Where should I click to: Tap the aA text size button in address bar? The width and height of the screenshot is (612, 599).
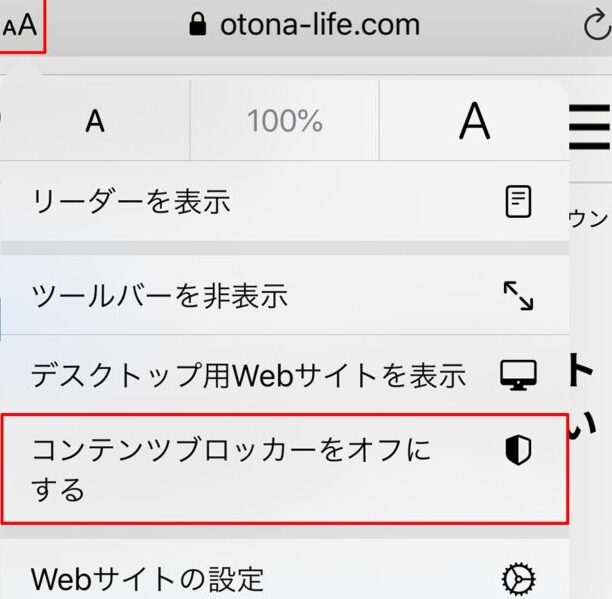pyautogui.click(x=21, y=26)
